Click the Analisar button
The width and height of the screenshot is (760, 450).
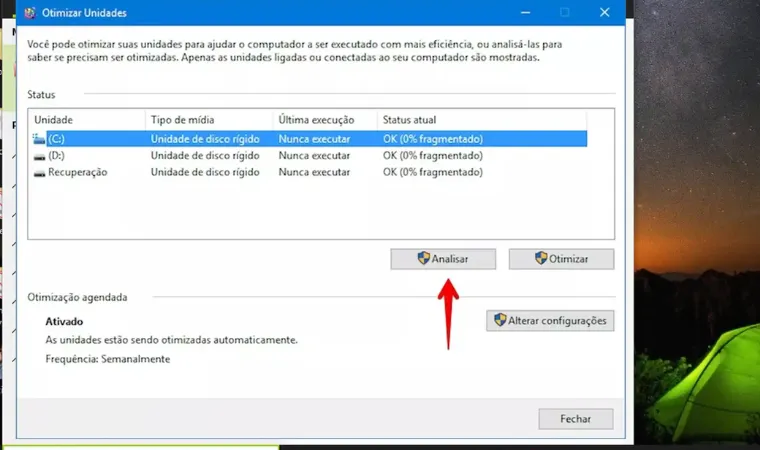(443, 259)
